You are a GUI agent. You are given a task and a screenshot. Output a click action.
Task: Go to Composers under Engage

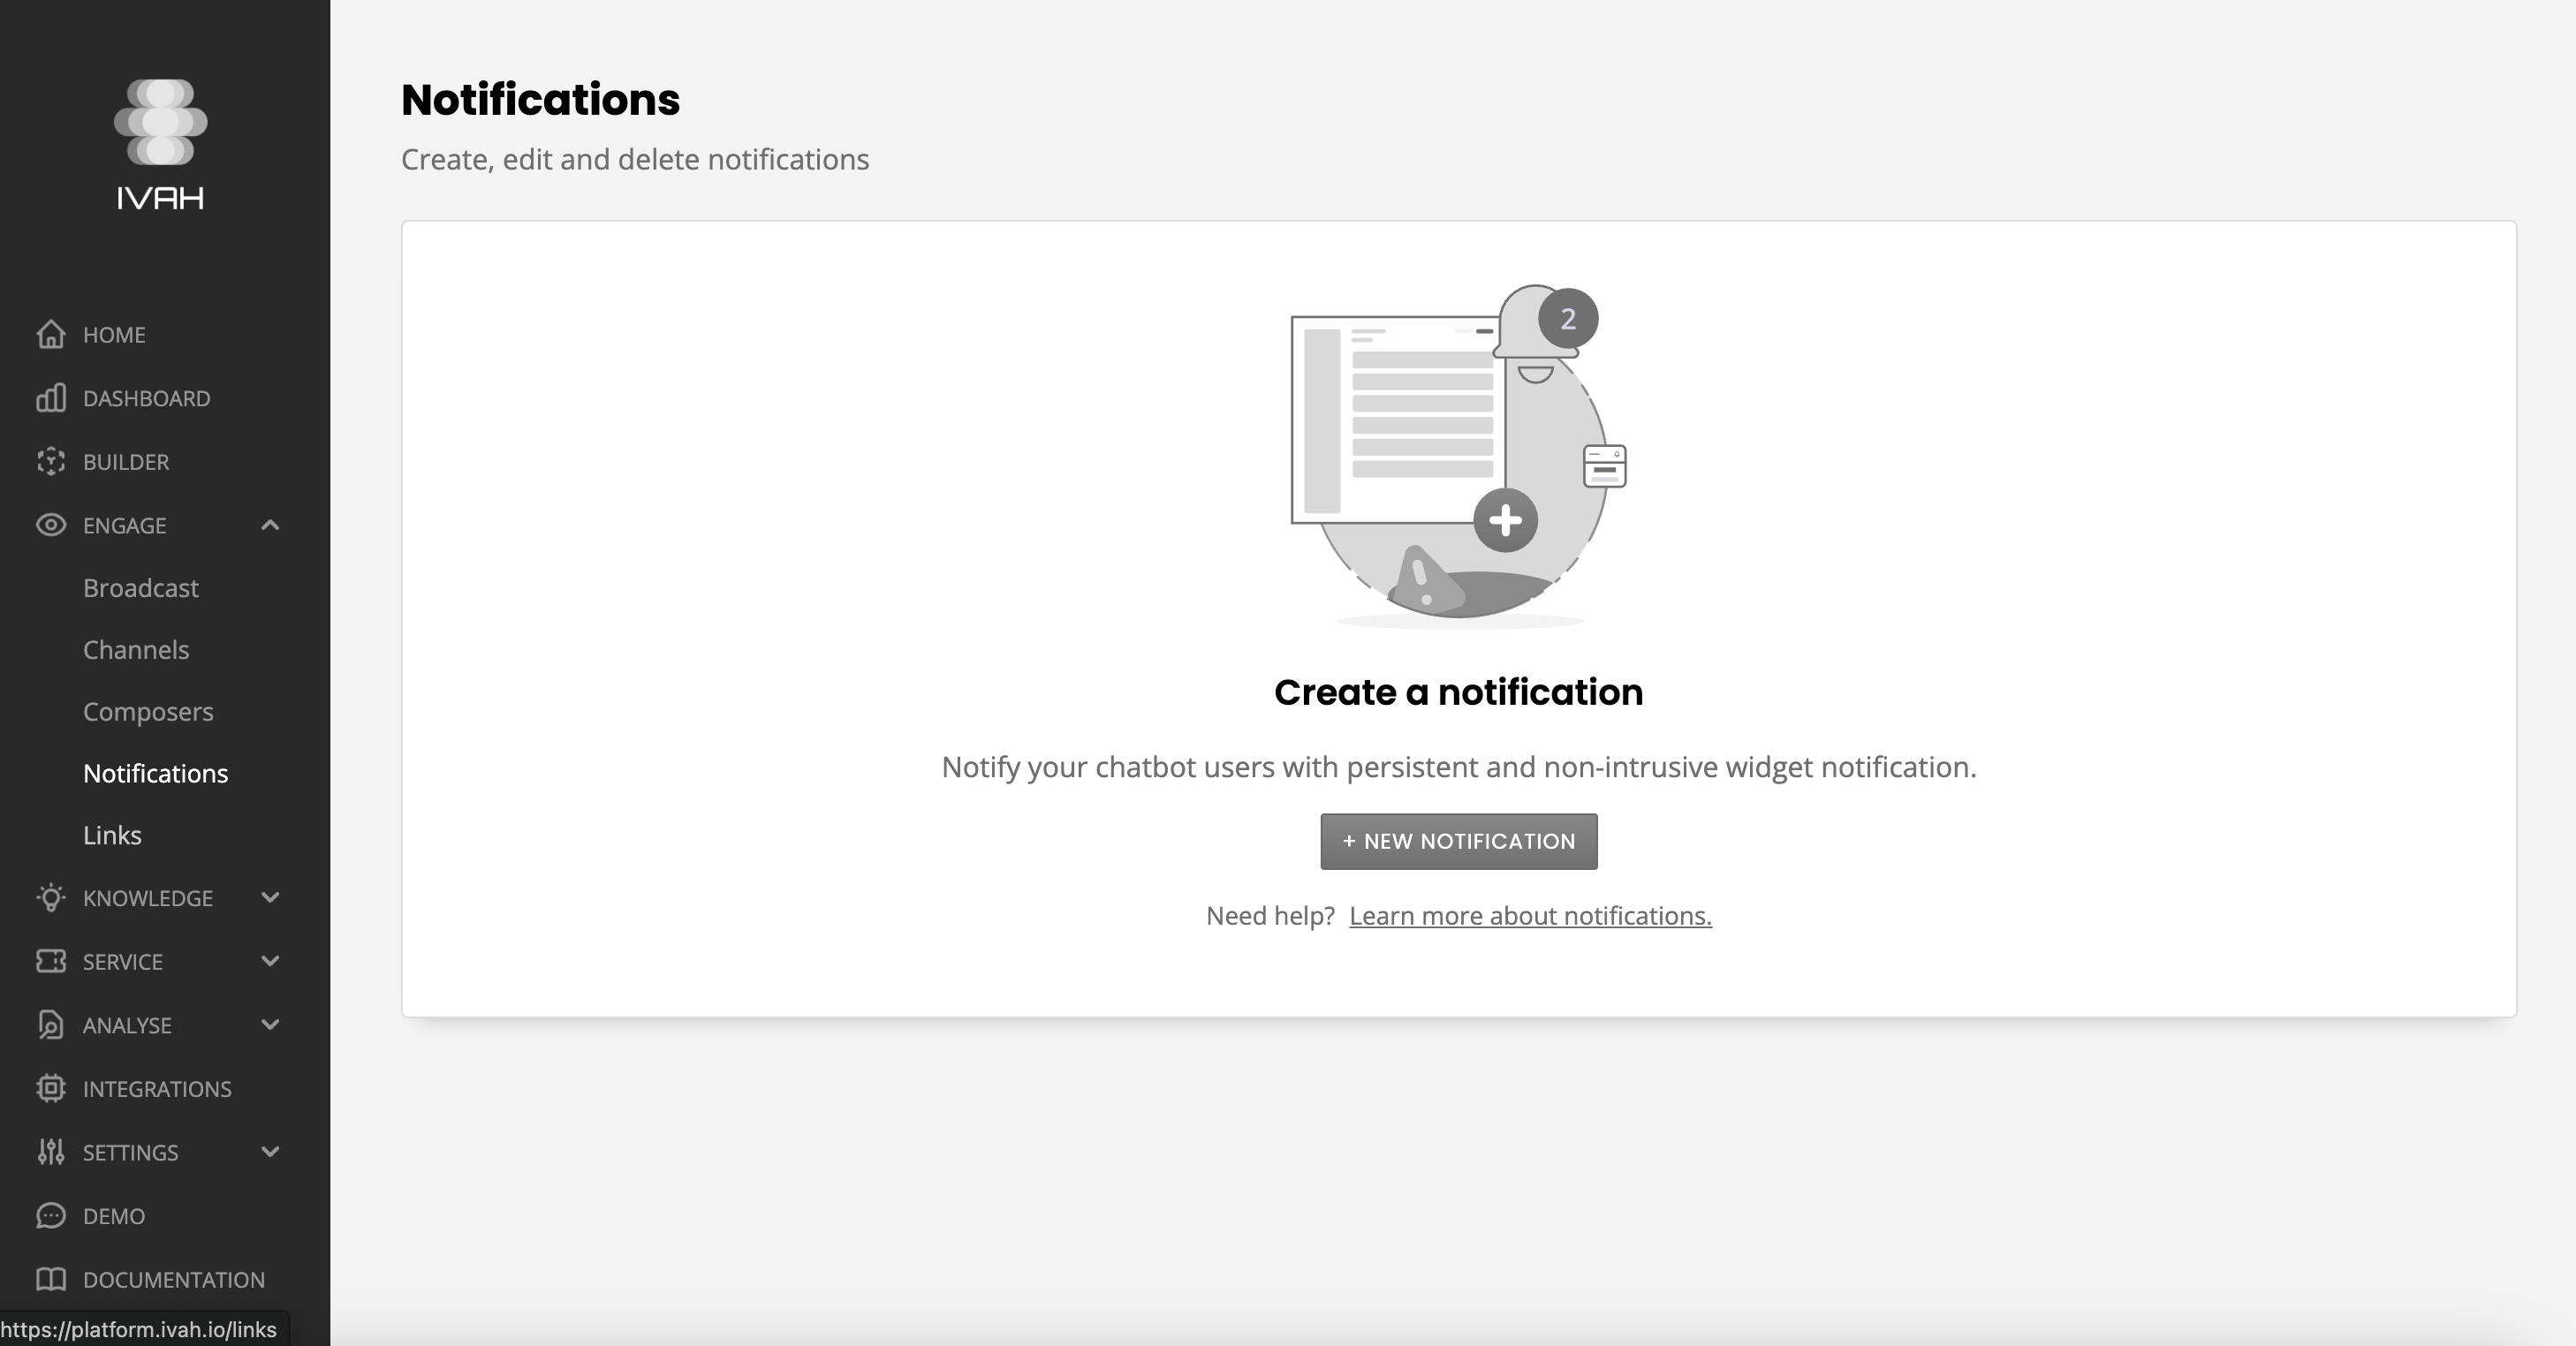click(148, 711)
